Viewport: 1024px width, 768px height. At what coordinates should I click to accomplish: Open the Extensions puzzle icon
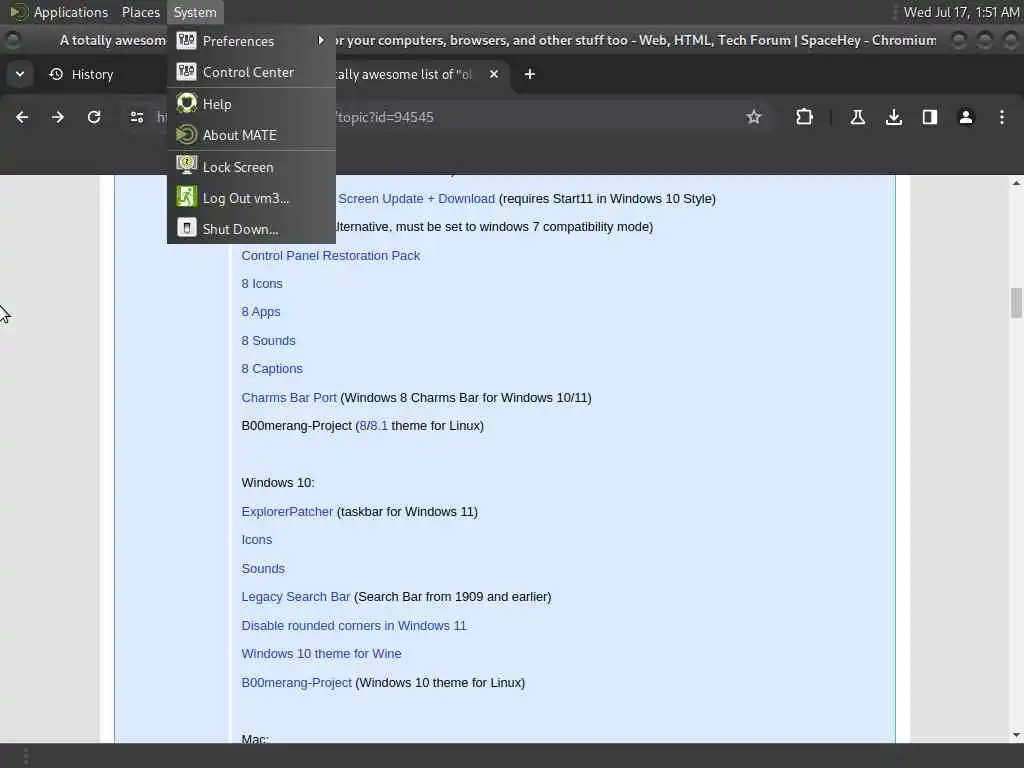coord(804,117)
